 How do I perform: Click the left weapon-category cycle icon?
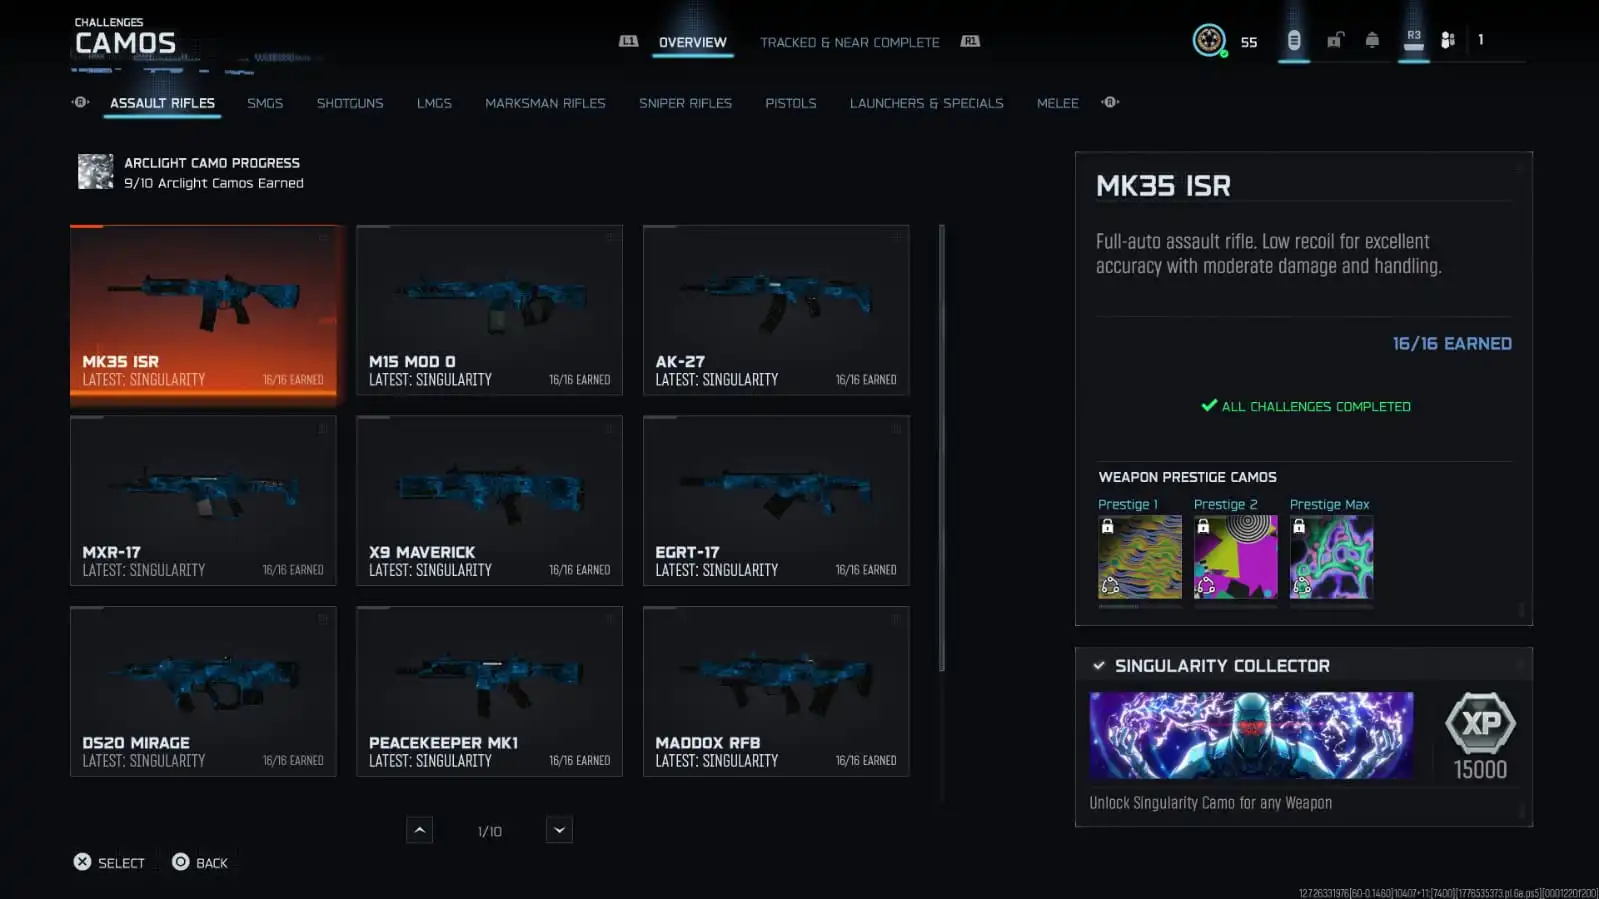coord(81,102)
